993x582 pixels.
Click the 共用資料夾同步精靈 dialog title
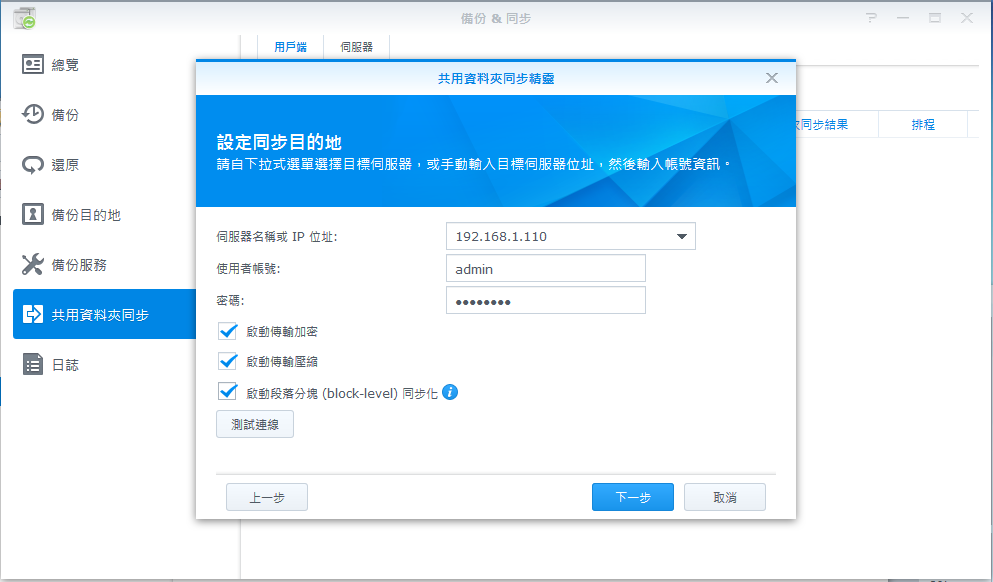[x=496, y=79]
